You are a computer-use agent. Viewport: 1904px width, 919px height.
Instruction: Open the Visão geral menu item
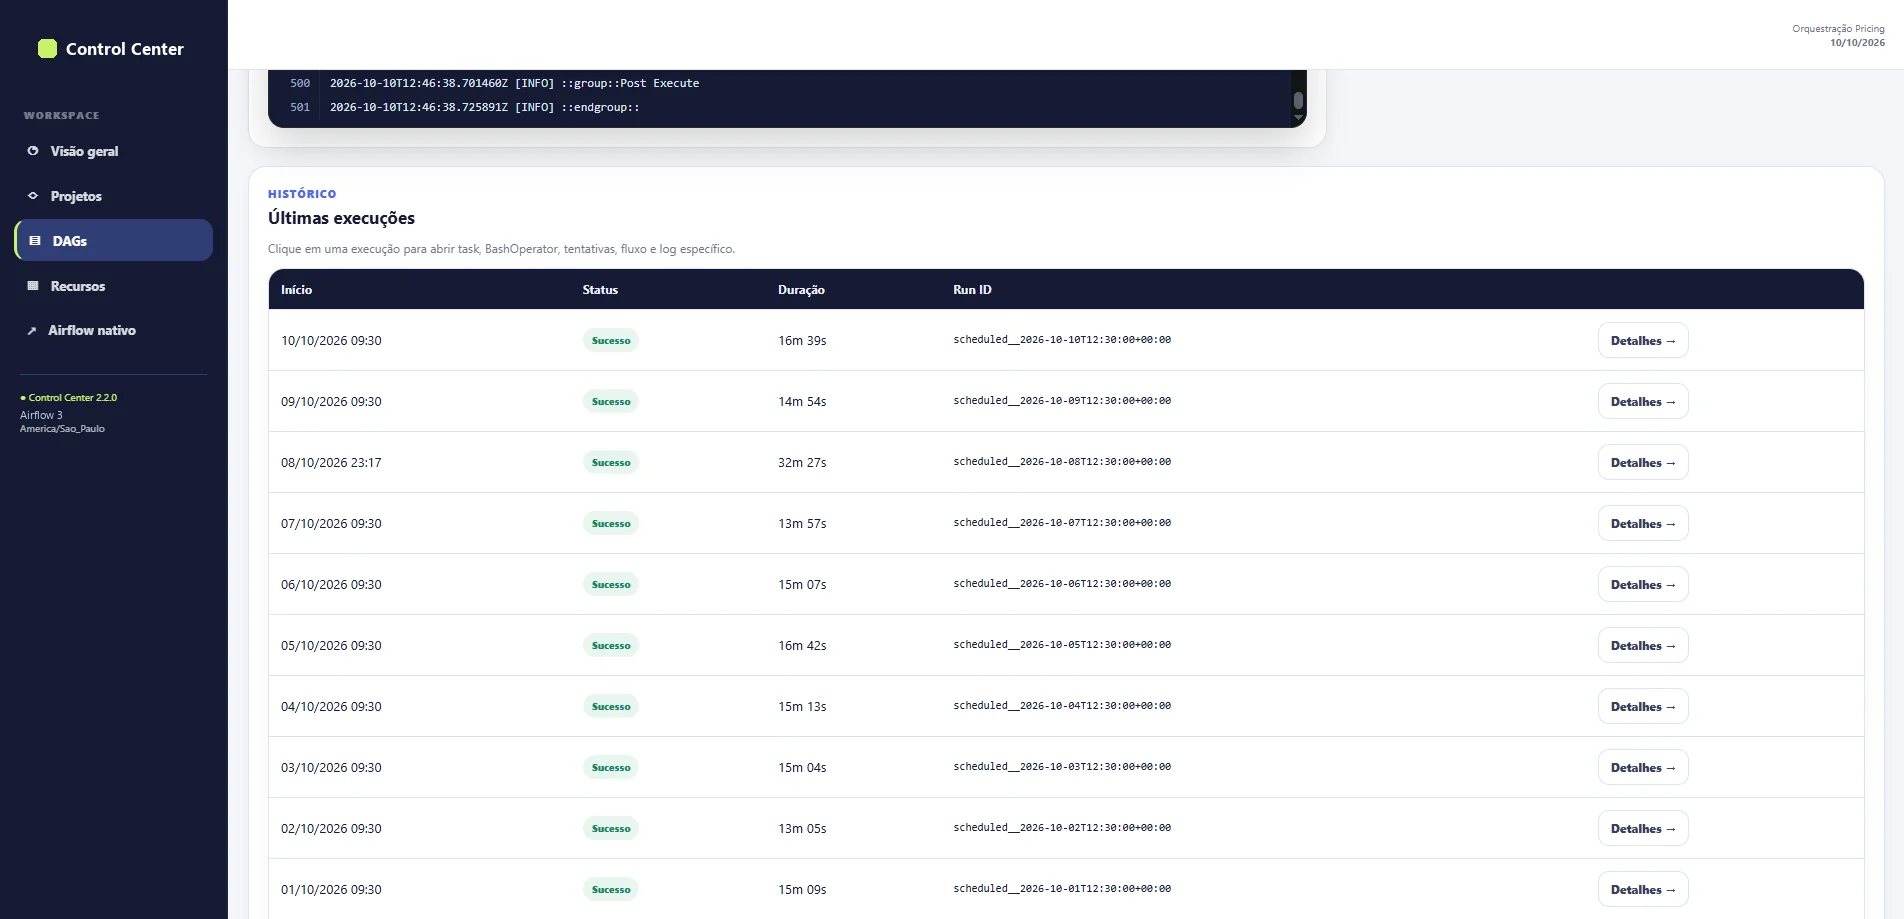pyautogui.click(x=114, y=151)
